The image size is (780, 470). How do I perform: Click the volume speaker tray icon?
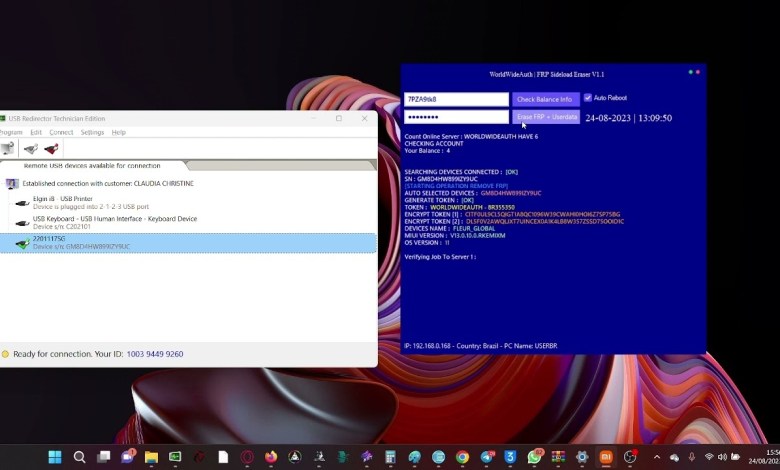tap(722, 457)
